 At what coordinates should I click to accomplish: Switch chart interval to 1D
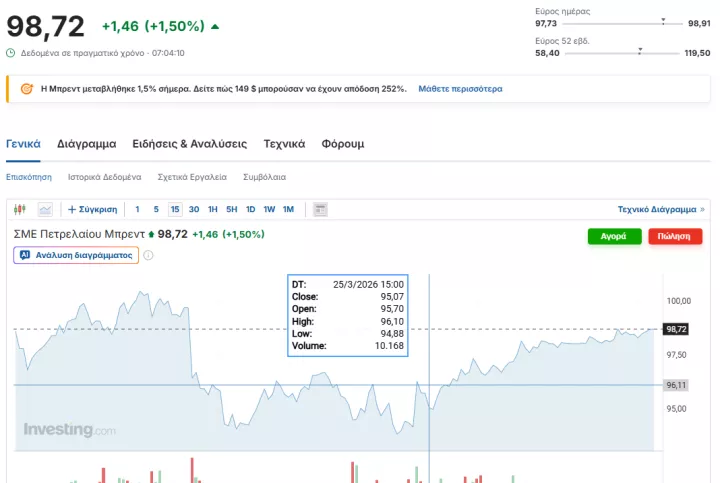pos(250,209)
